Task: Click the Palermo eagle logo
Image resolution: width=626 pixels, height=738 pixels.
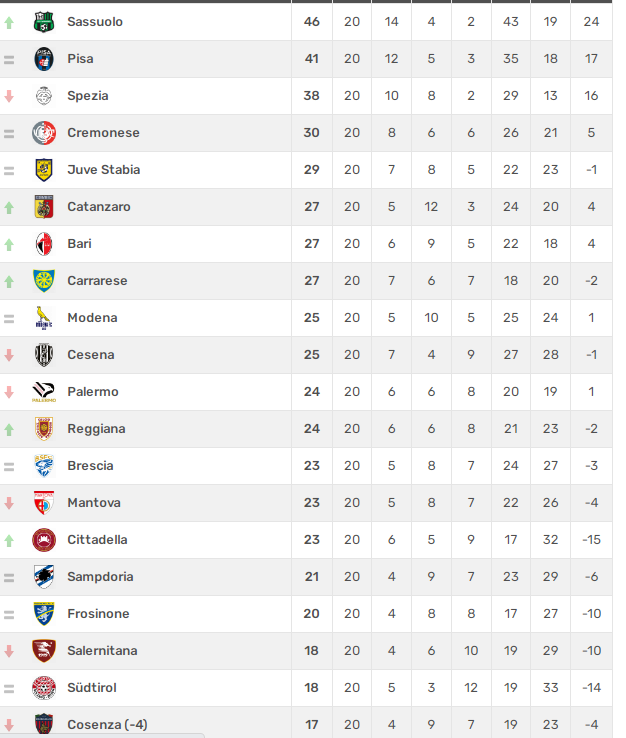Action: 44,392
